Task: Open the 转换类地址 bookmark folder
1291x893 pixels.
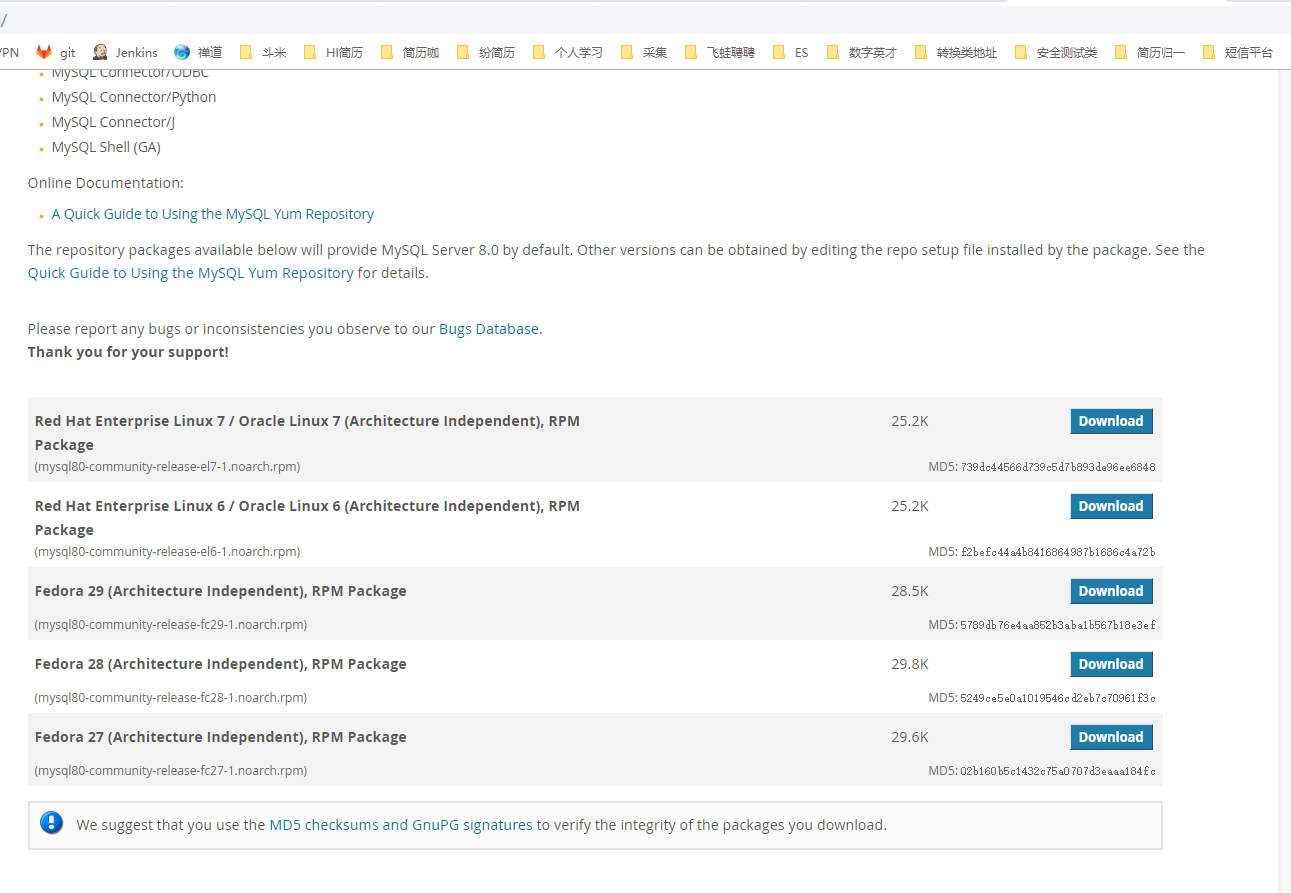Action: click(956, 53)
